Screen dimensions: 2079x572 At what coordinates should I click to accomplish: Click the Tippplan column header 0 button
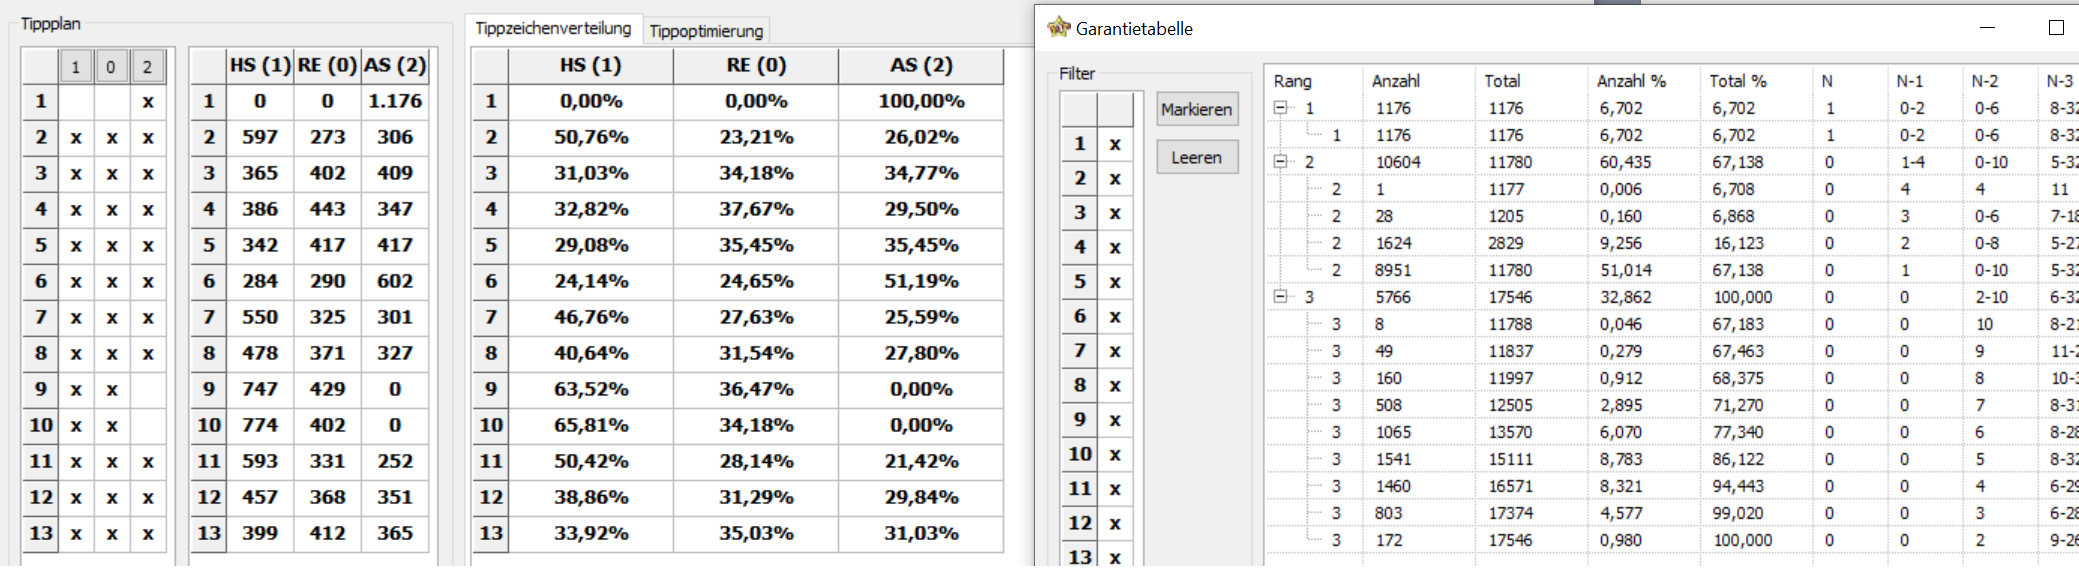[x=111, y=67]
